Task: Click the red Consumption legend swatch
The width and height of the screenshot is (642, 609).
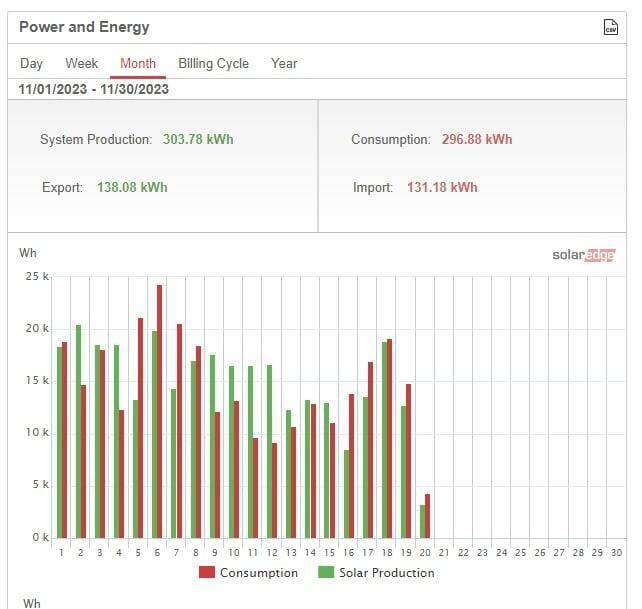Action: coord(207,572)
